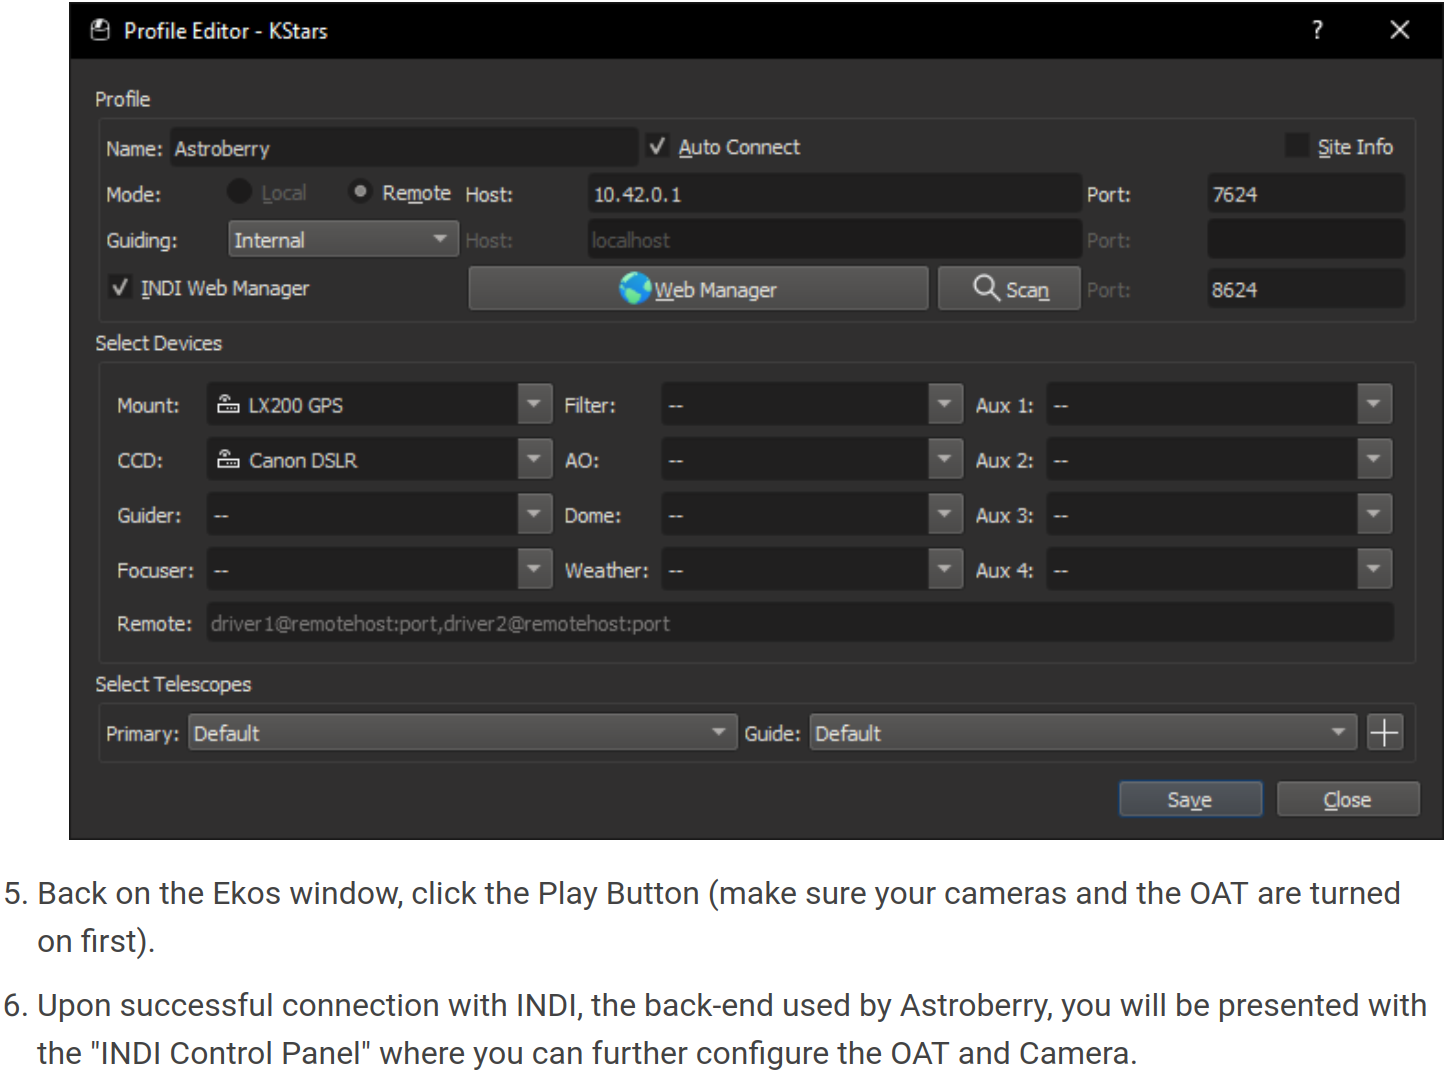Click the Web Manager globe icon

click(x=635, y=289)
